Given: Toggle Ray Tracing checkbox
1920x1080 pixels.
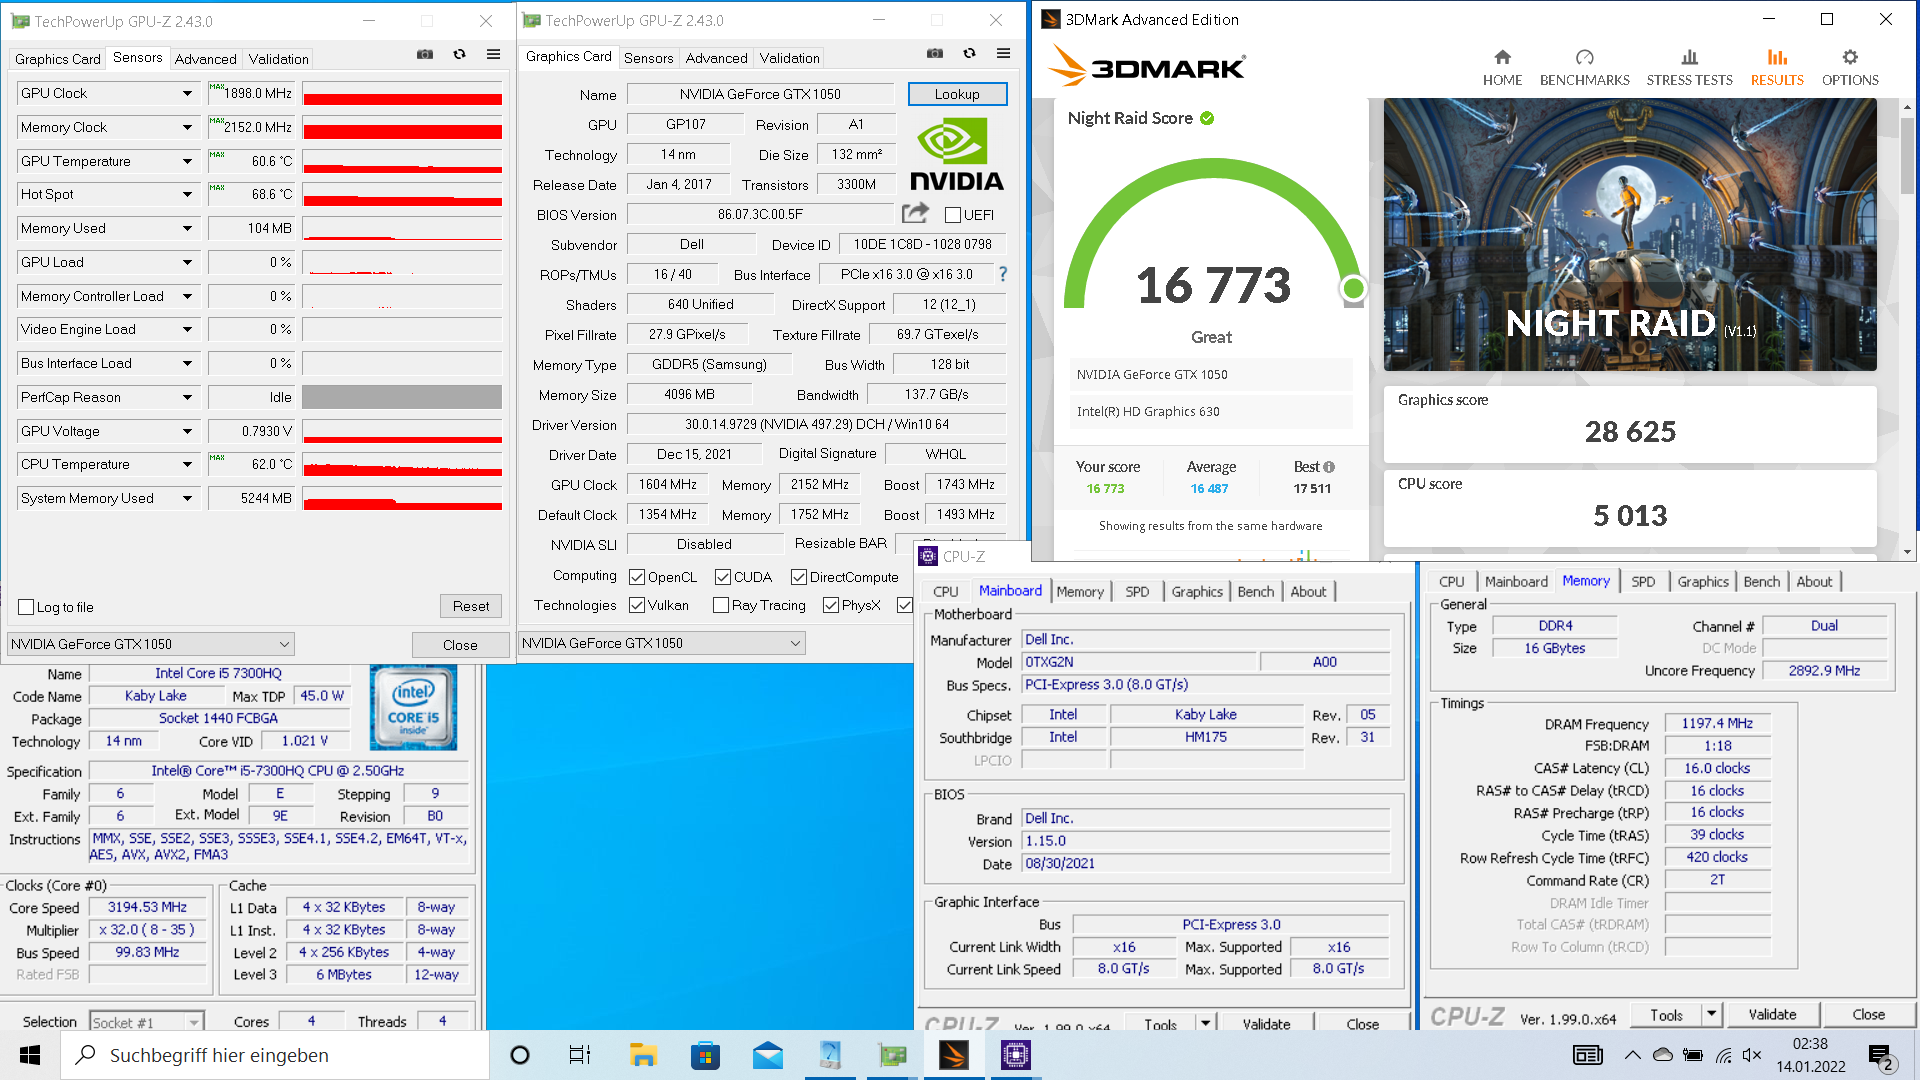Looking at the screenshot, I should point(721,605).
